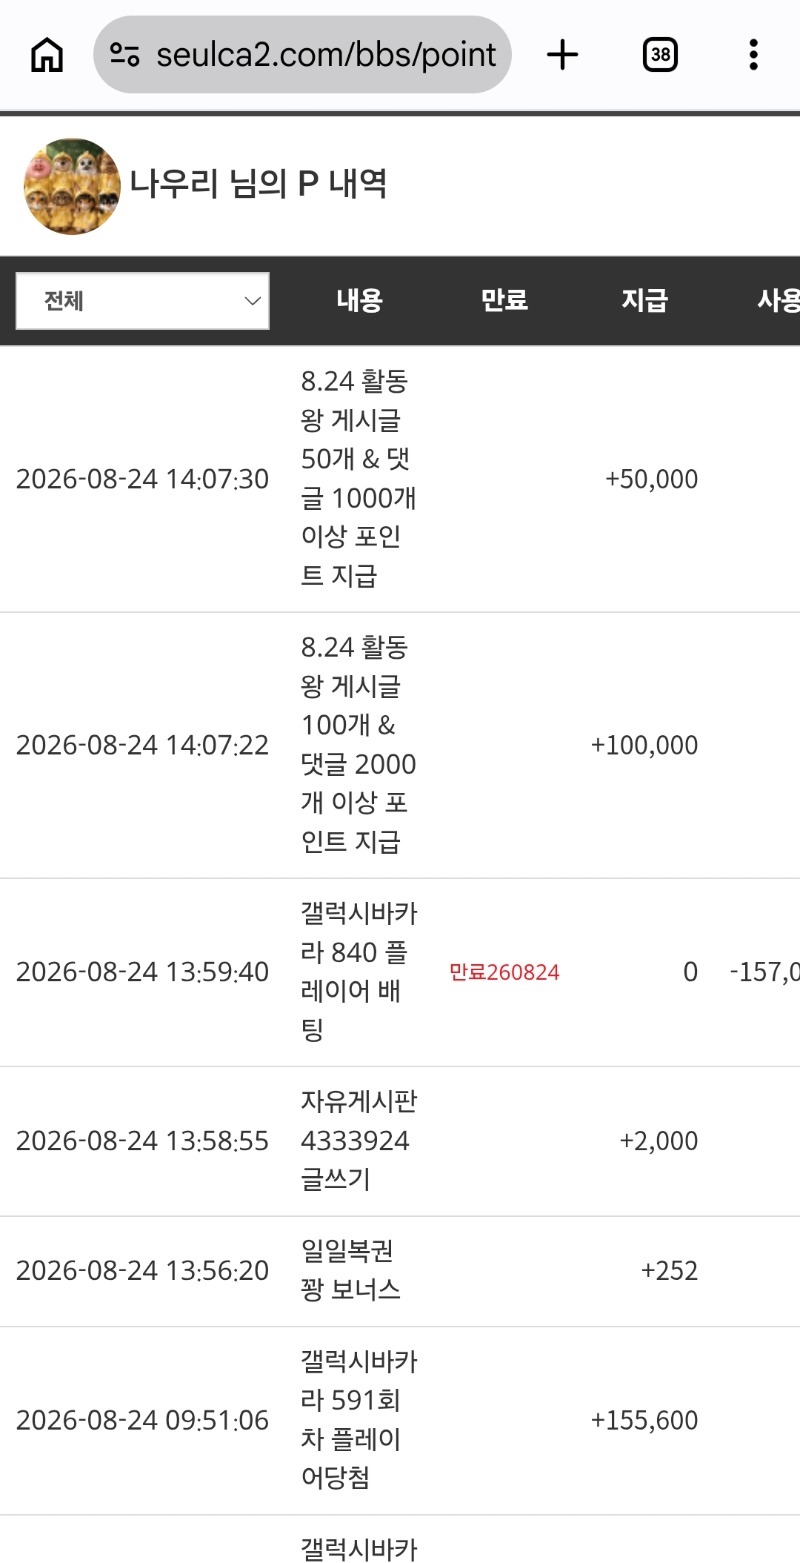Click the dropdown chevron beside 전체
This screenshot has width=800, height=1563.
[253, 301]
